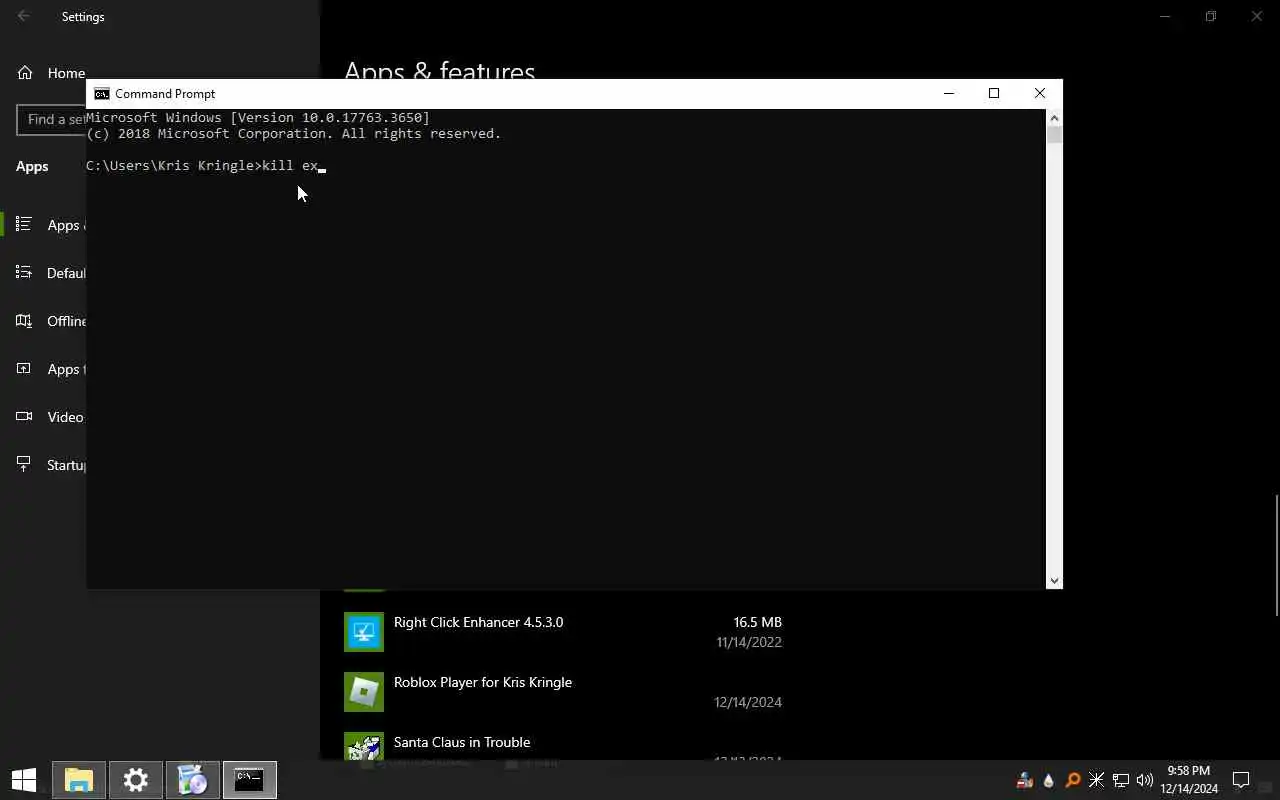Select Apps for websites sidebar icon
The image size is (1280, 800).
pos(24,369)
